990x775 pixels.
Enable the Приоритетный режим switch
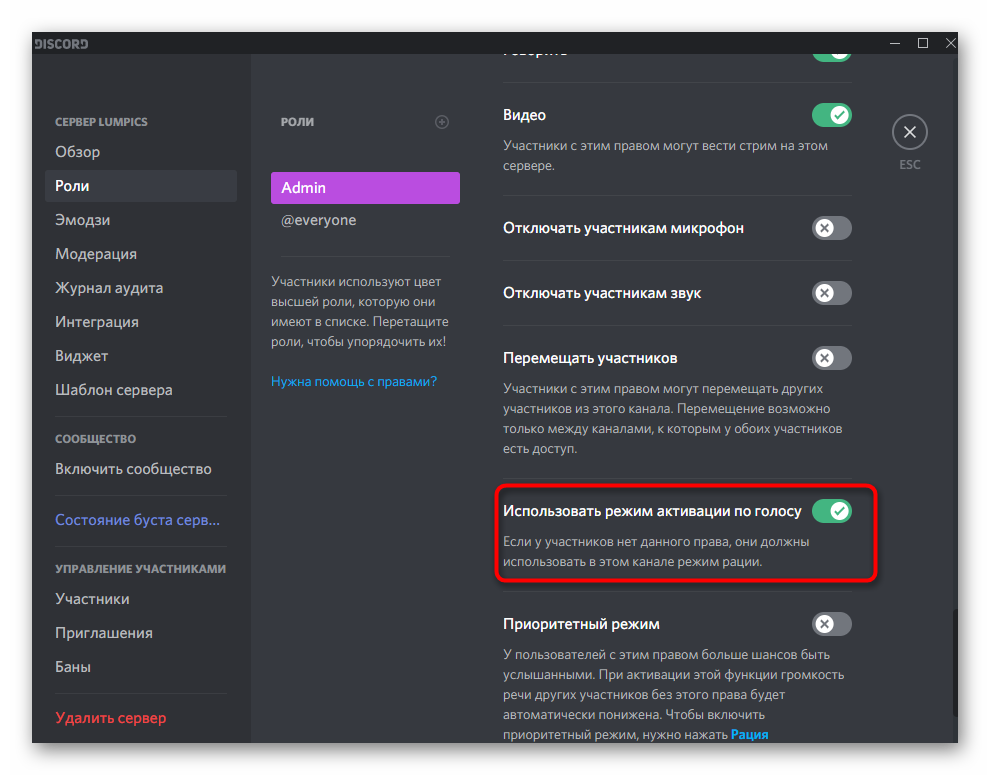click(x=831, y=624)
